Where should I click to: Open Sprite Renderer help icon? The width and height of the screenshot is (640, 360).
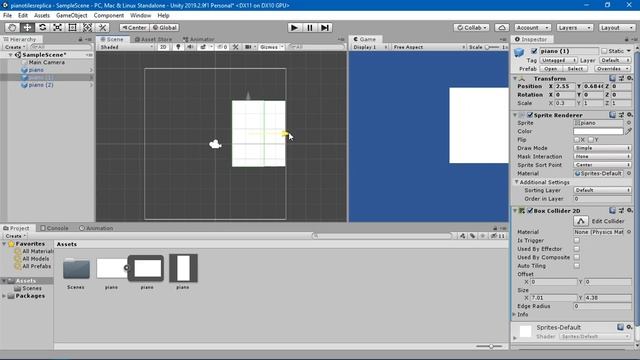612,115
